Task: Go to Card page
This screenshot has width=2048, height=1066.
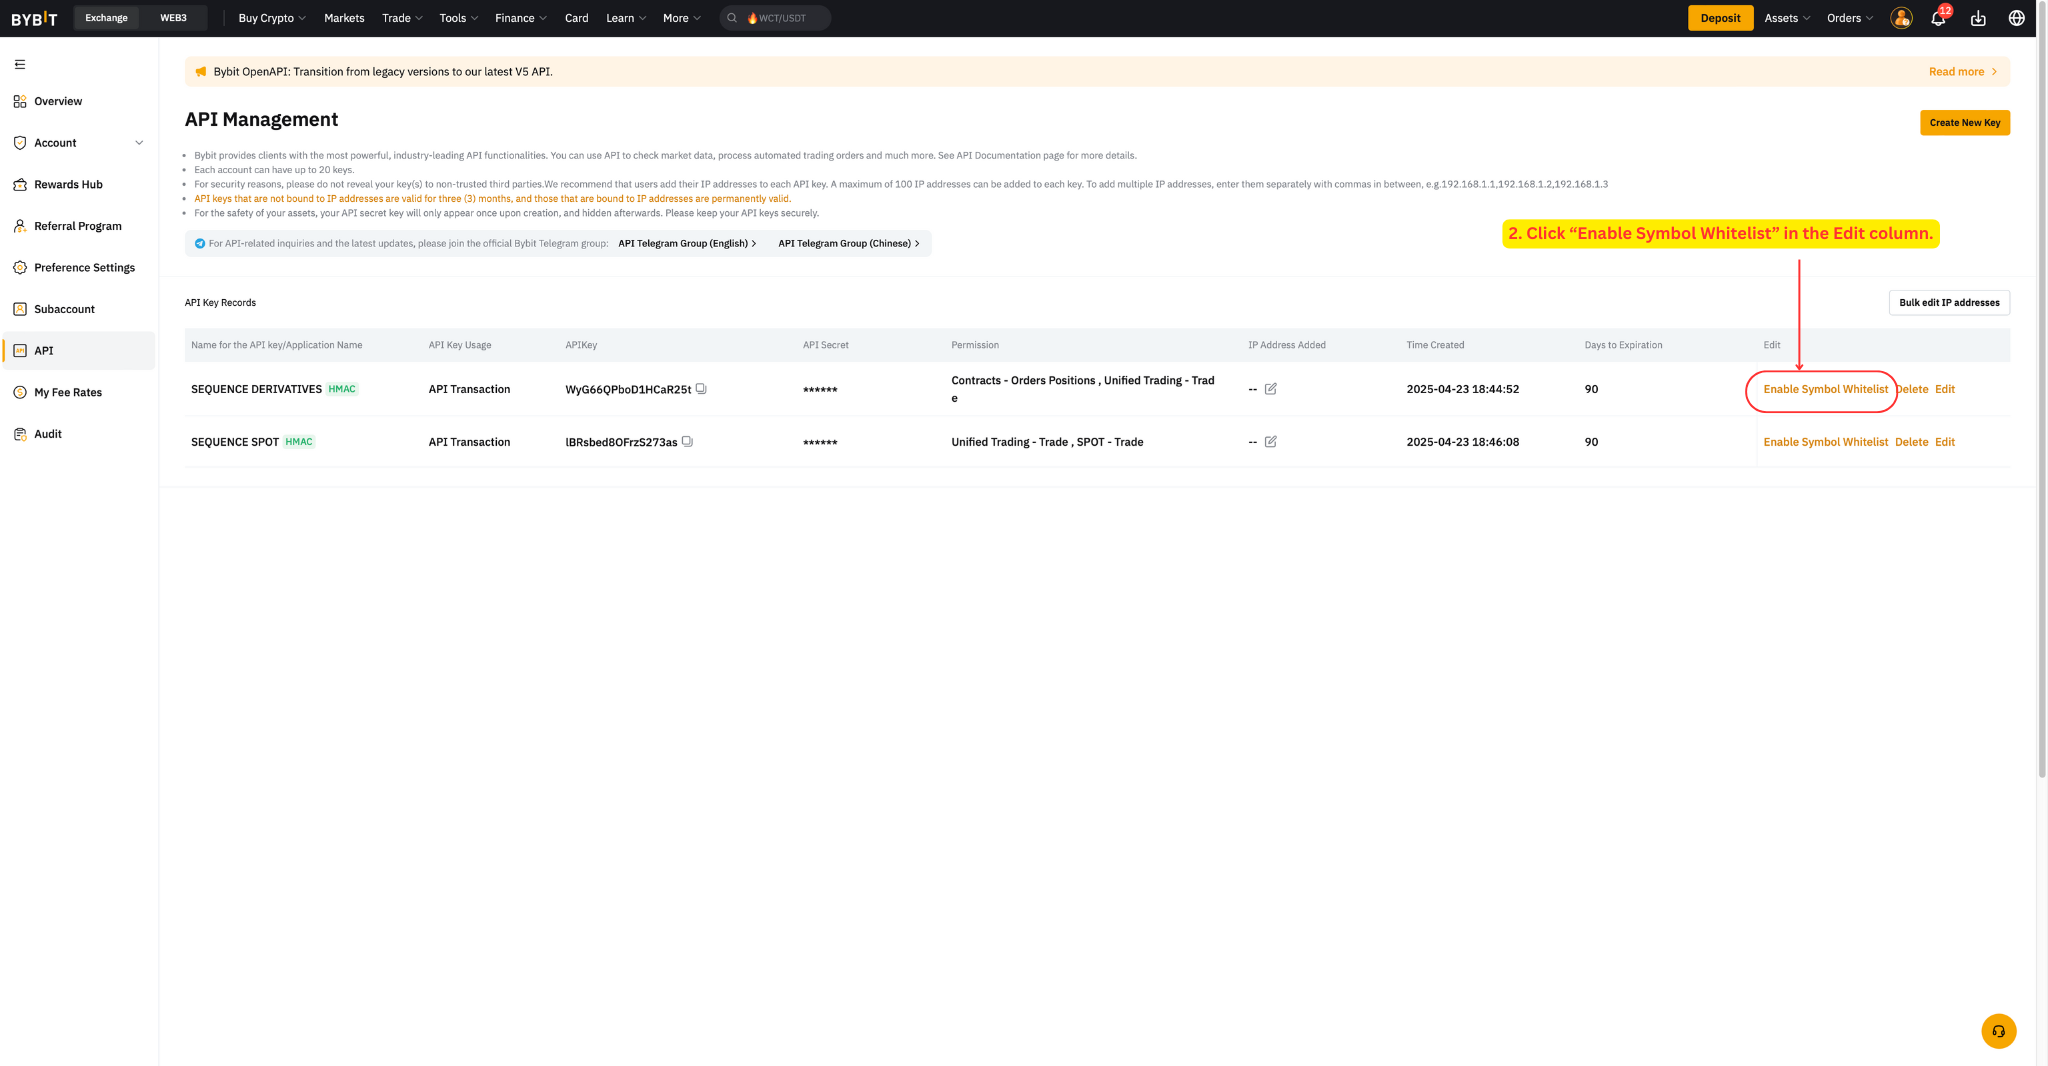Action: [x=576, y=18]
